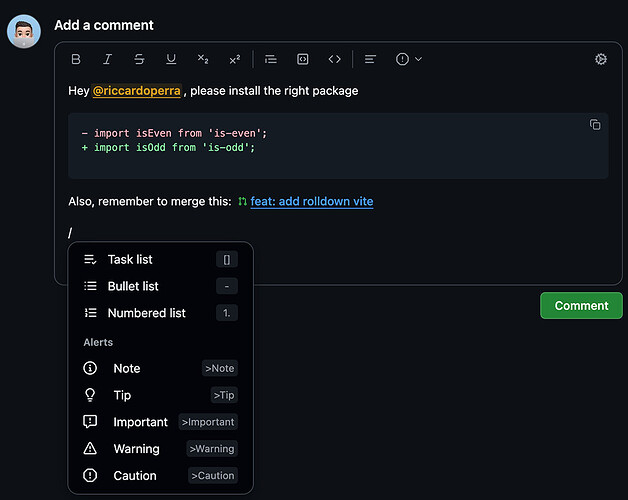Apply superscript formatting
This screenshot has height=500, width=628.
click(234, 59)
